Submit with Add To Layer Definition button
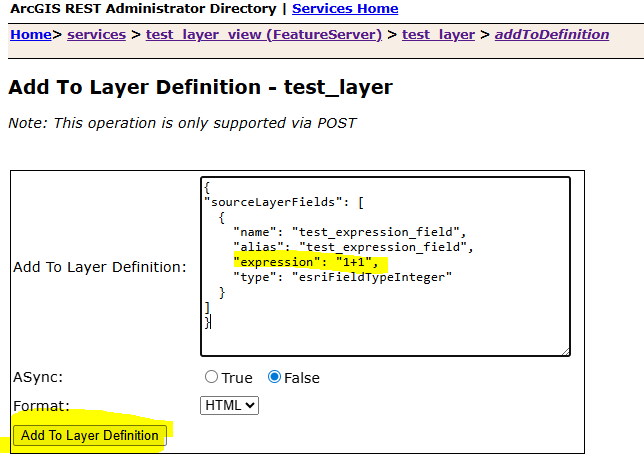The width and height of the screenshot is (644, 475). click(90, 435)
